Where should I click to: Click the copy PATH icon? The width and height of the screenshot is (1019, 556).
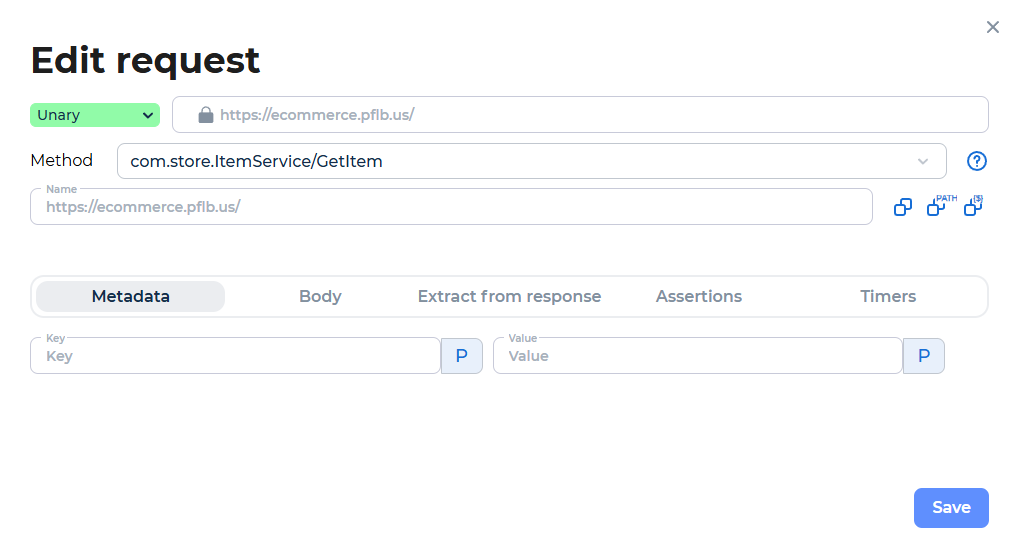click(941, 205)
